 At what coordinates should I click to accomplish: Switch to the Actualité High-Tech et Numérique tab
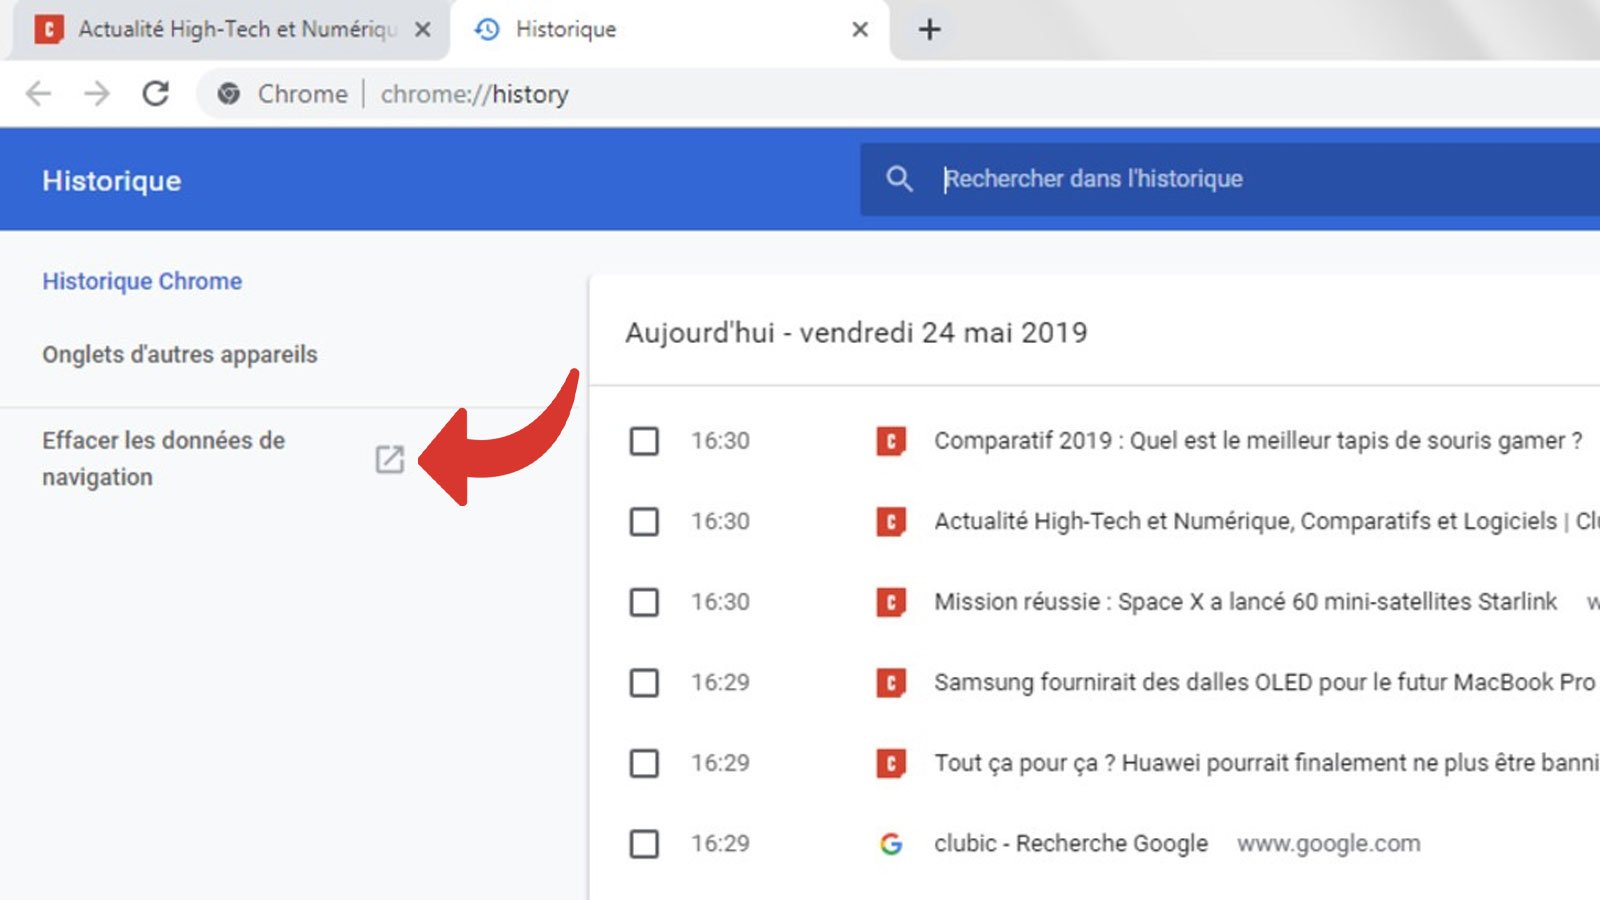point(230,30)
